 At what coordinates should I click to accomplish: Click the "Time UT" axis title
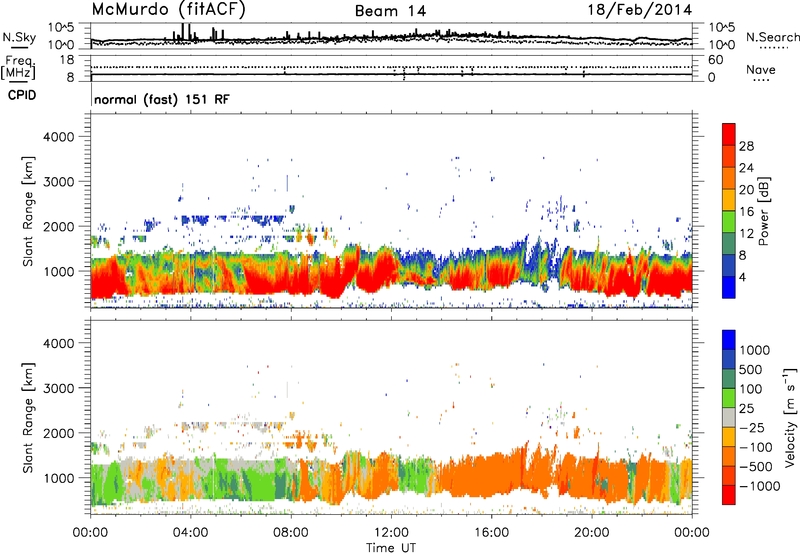coord(391,548)
